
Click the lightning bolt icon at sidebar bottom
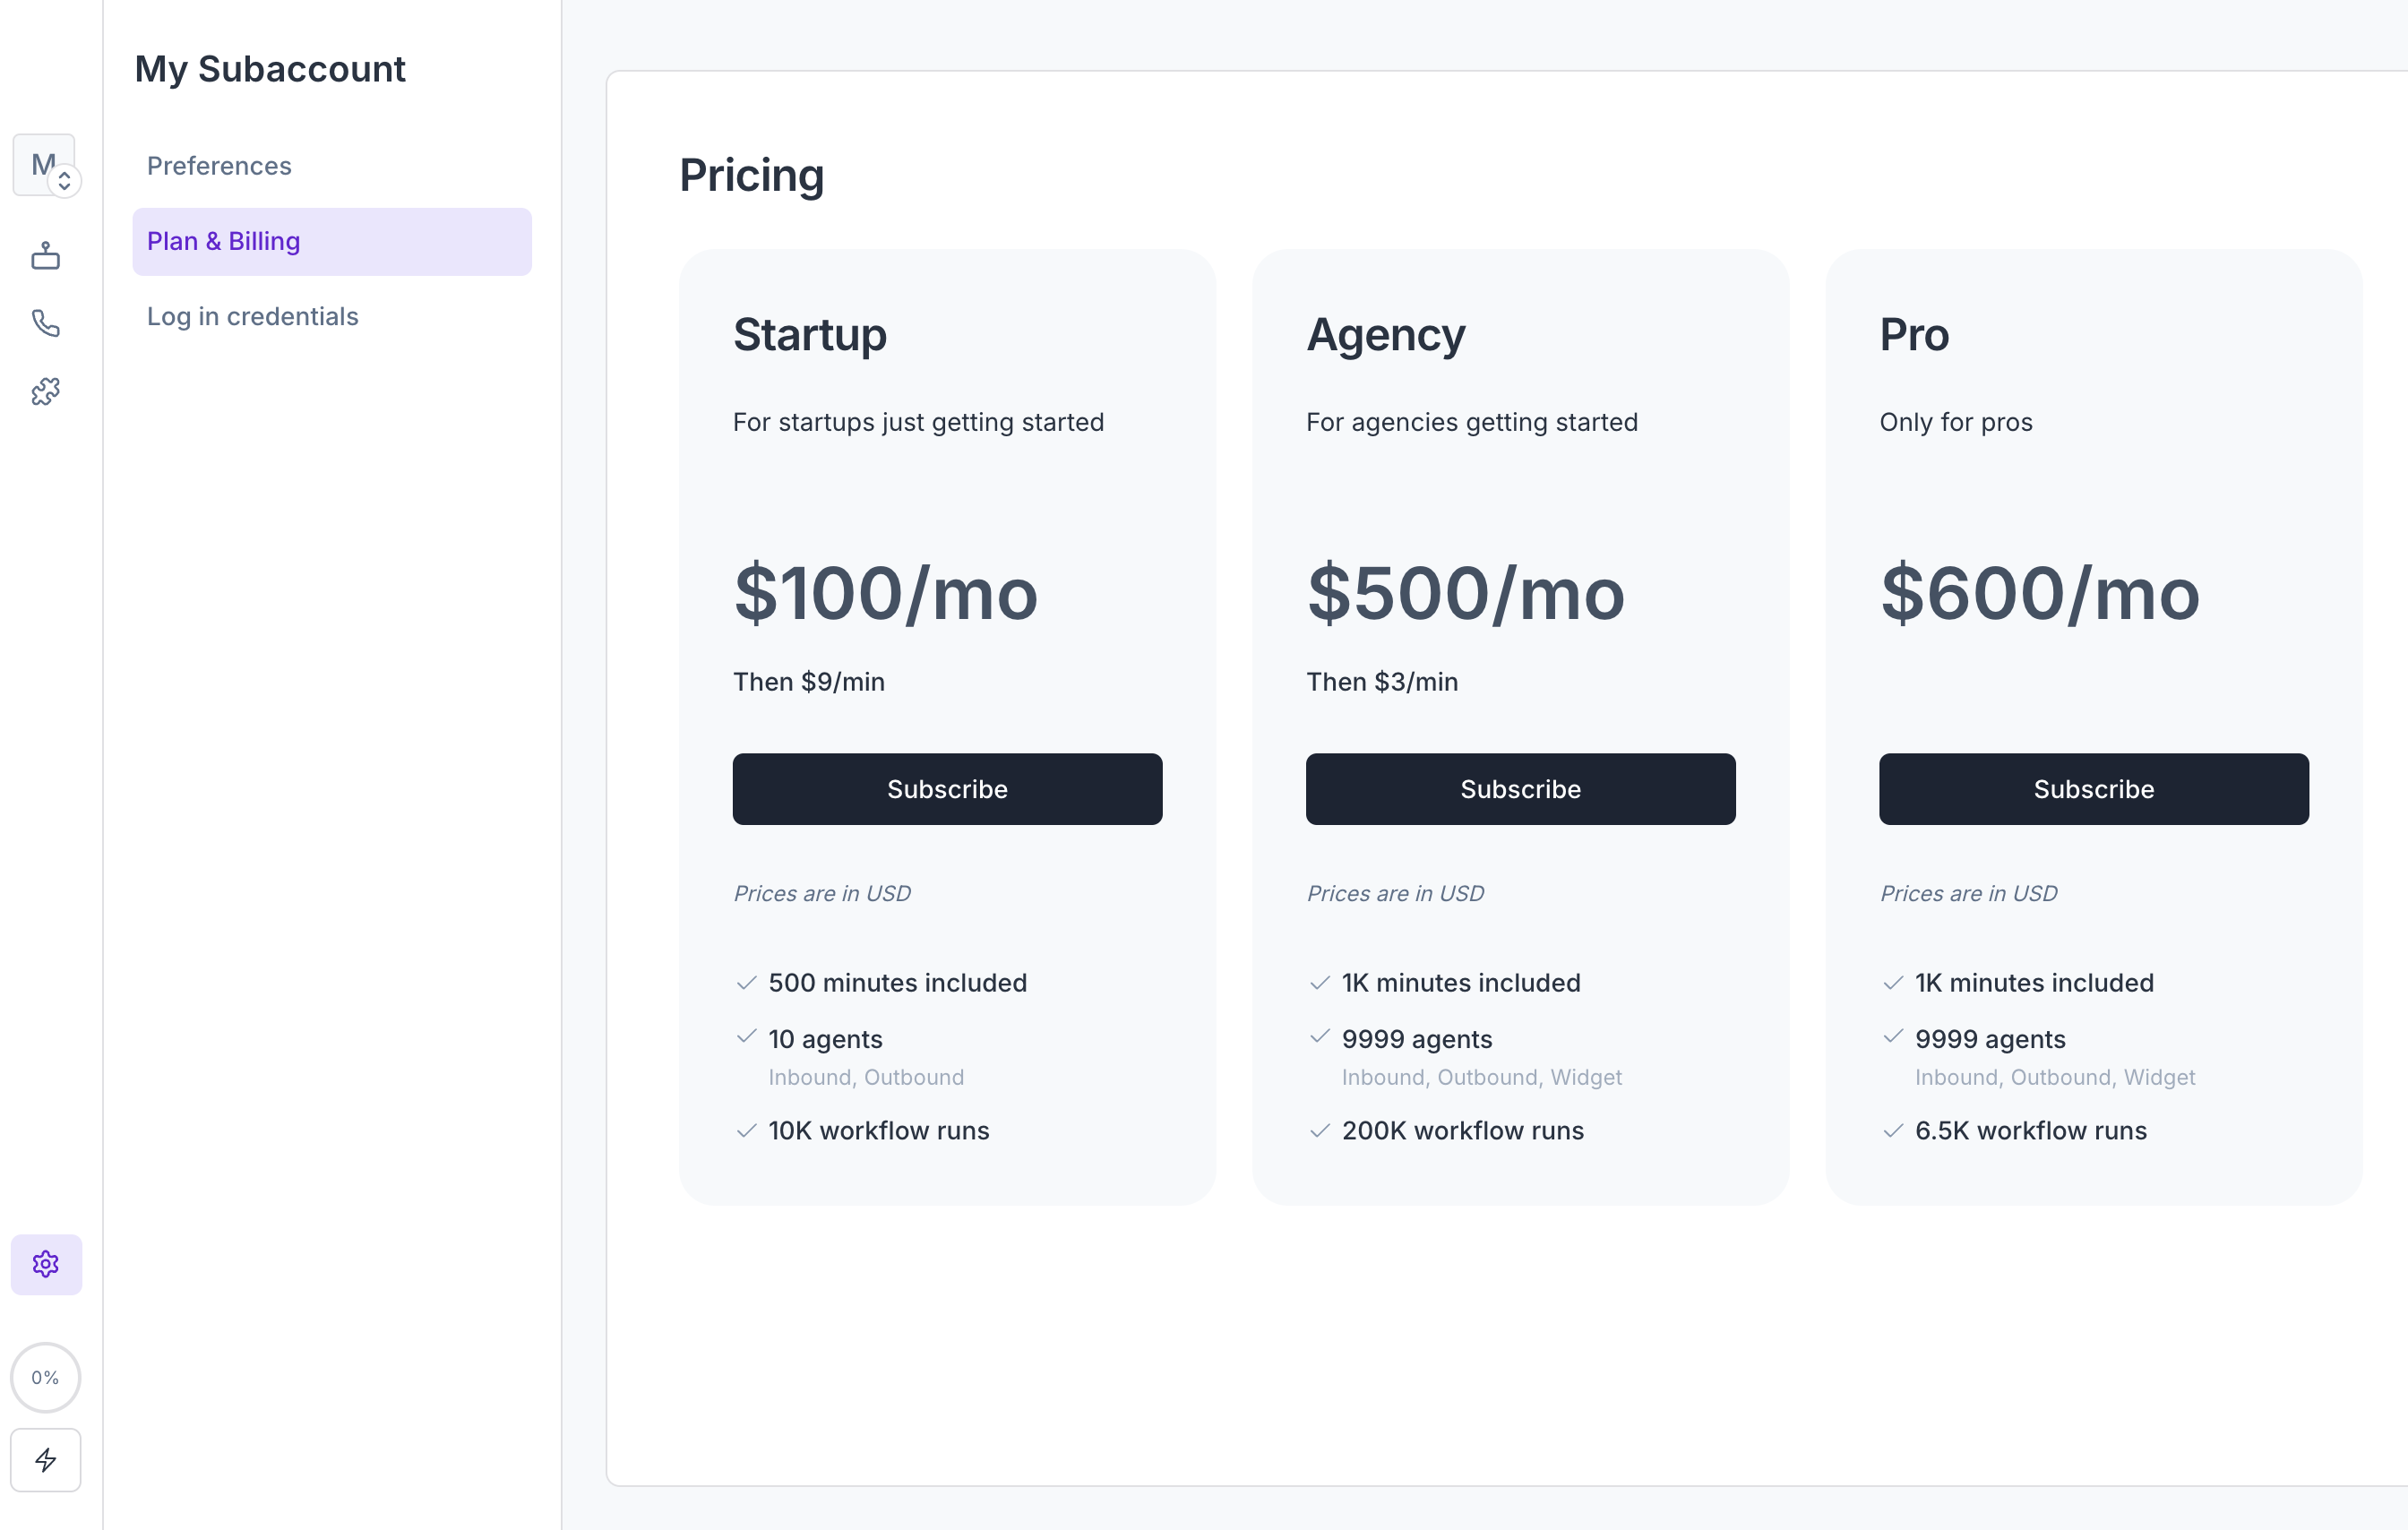46,1460
